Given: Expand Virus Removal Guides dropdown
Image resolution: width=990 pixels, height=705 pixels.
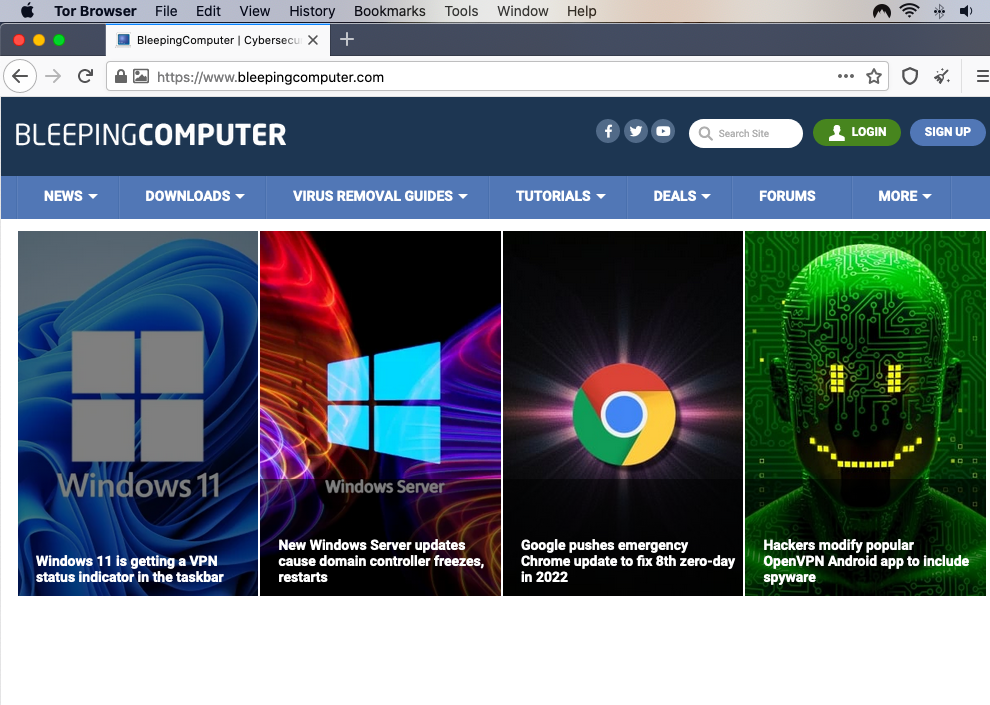Looking at the screenshot, I should click(380, 196).
